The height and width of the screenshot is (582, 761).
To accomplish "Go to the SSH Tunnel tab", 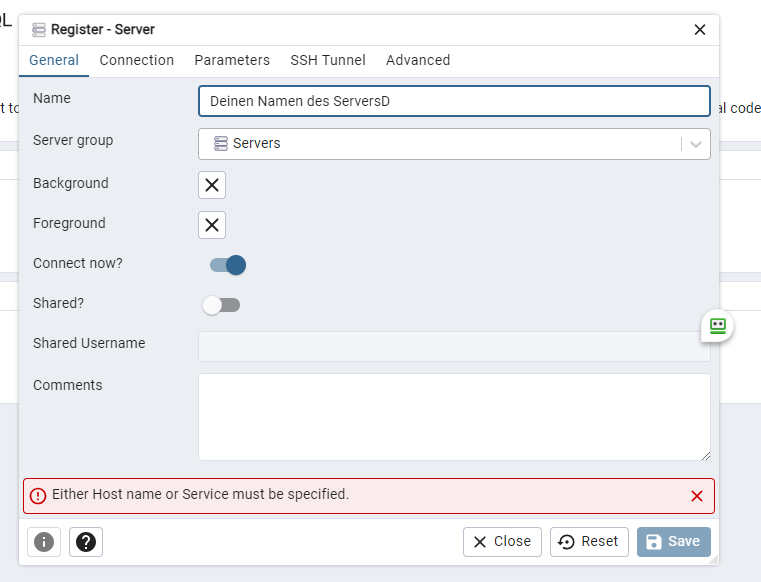I will tap(328, 60).
